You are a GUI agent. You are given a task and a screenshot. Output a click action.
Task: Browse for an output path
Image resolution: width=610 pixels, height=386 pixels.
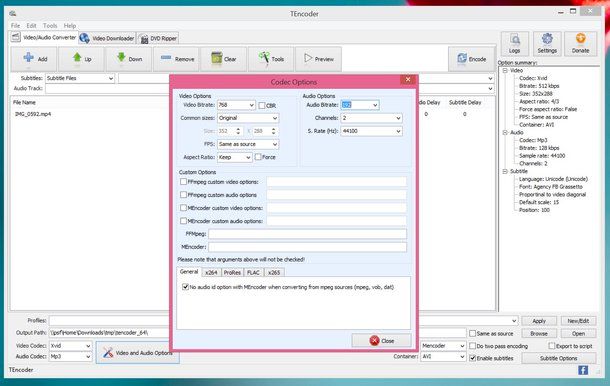[x=539, y=333]
